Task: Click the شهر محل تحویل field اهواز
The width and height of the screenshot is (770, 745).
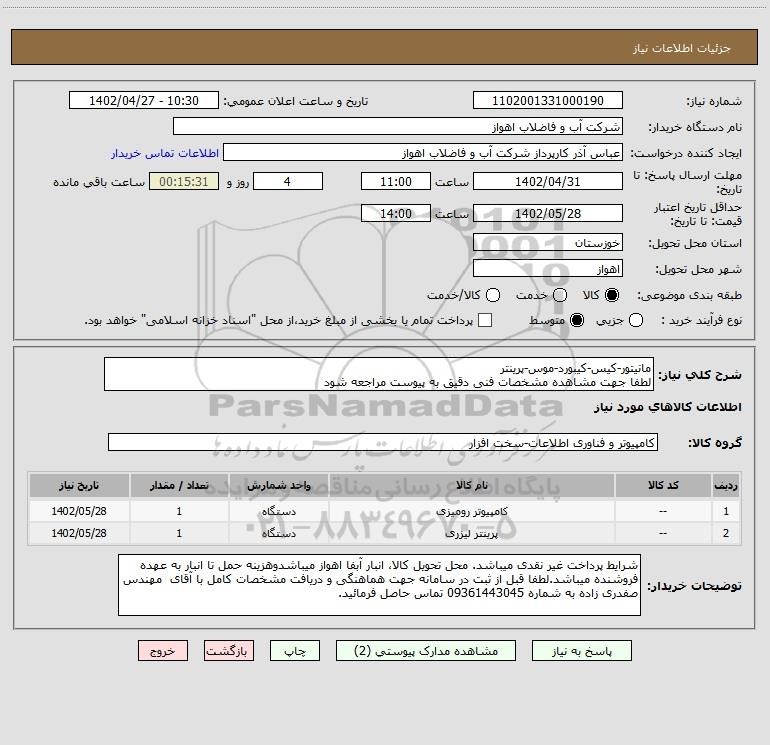Action: click(x=548, y=269)
